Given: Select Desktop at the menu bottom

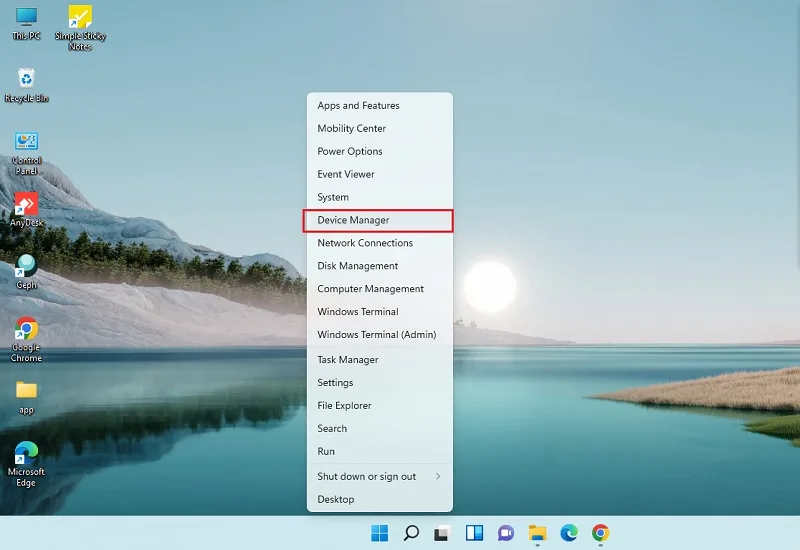Looking at the screenshot, I should coord(380,500).
